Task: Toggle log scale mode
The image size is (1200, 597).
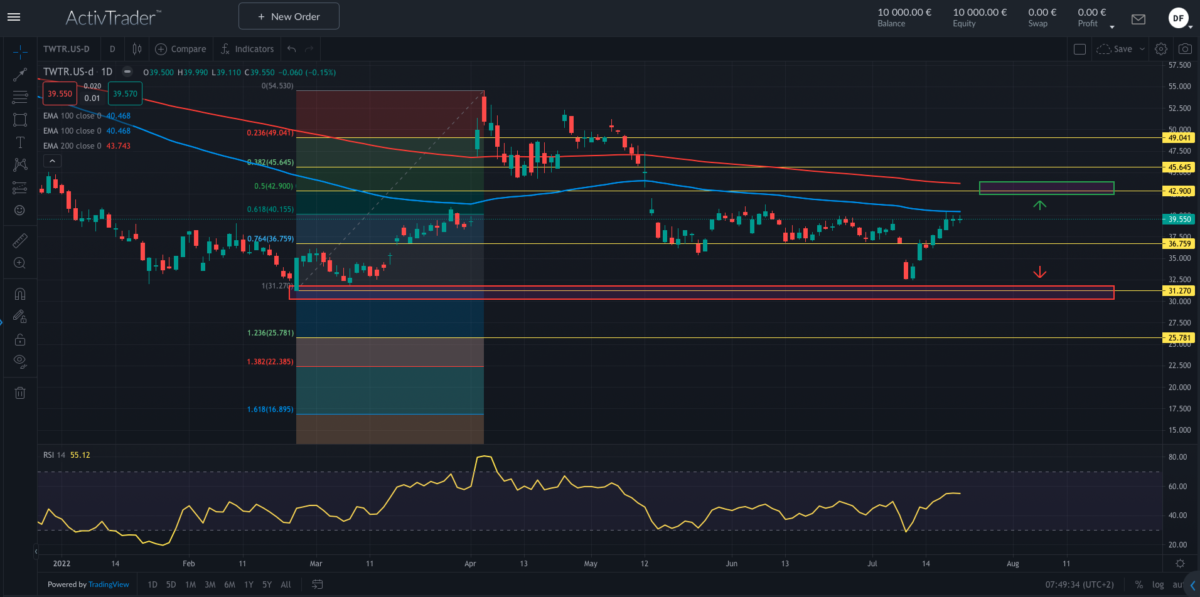Action: [x=1158, y=584]
